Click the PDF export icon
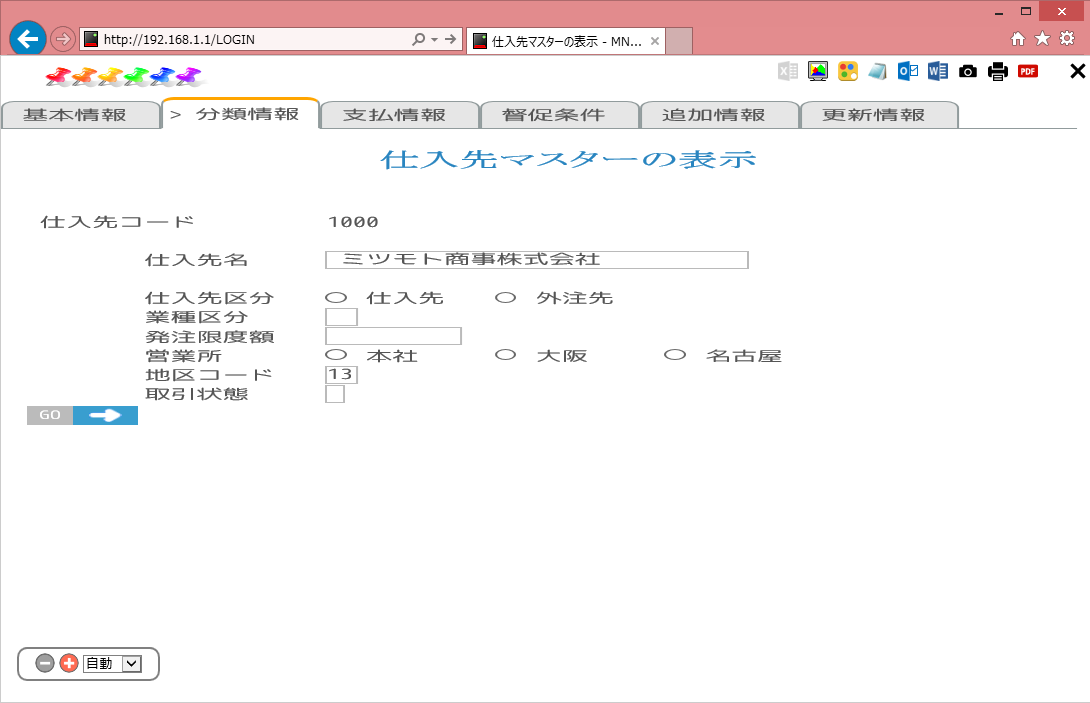Screen dimensions: 1090x703 [x=1027, y=71]
